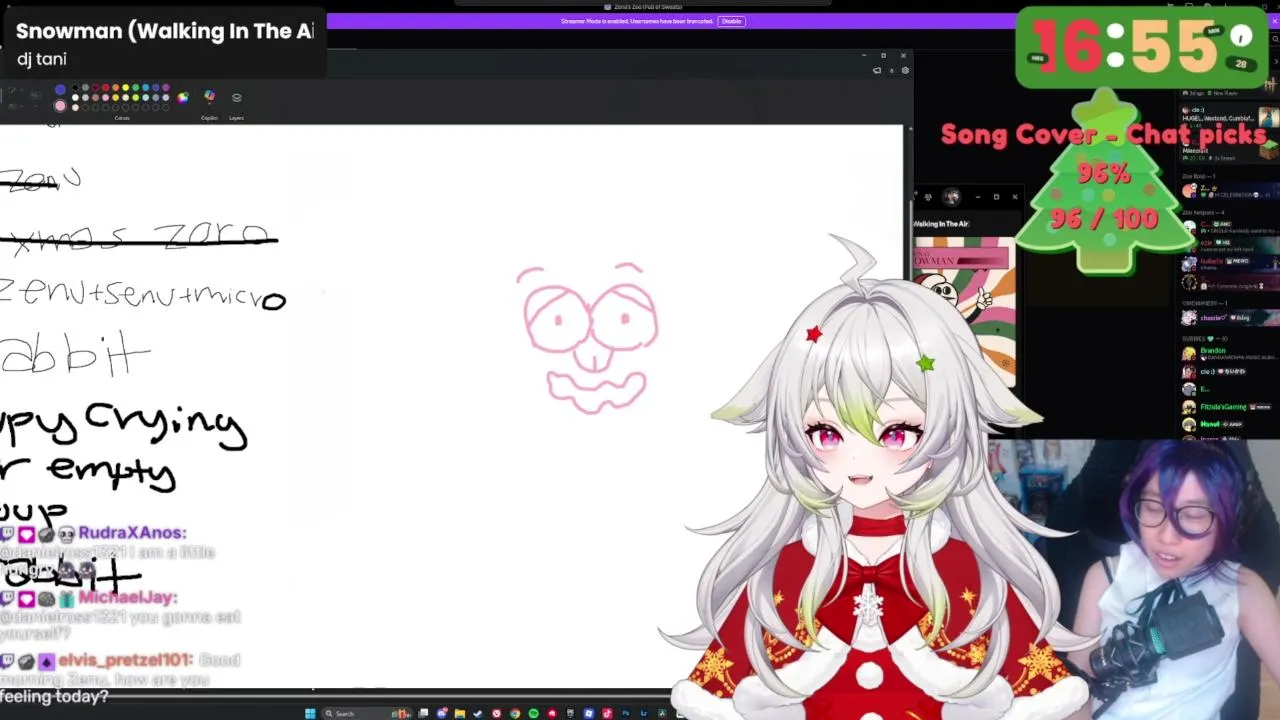
Task: Pick the bright red color swatch
Action: [106, 88]
